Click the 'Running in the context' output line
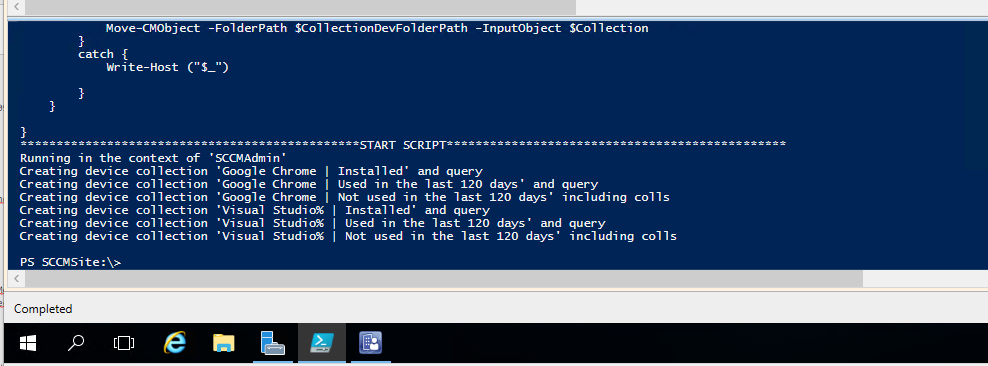This screenshot has width=988, height=366. (153, 158)
